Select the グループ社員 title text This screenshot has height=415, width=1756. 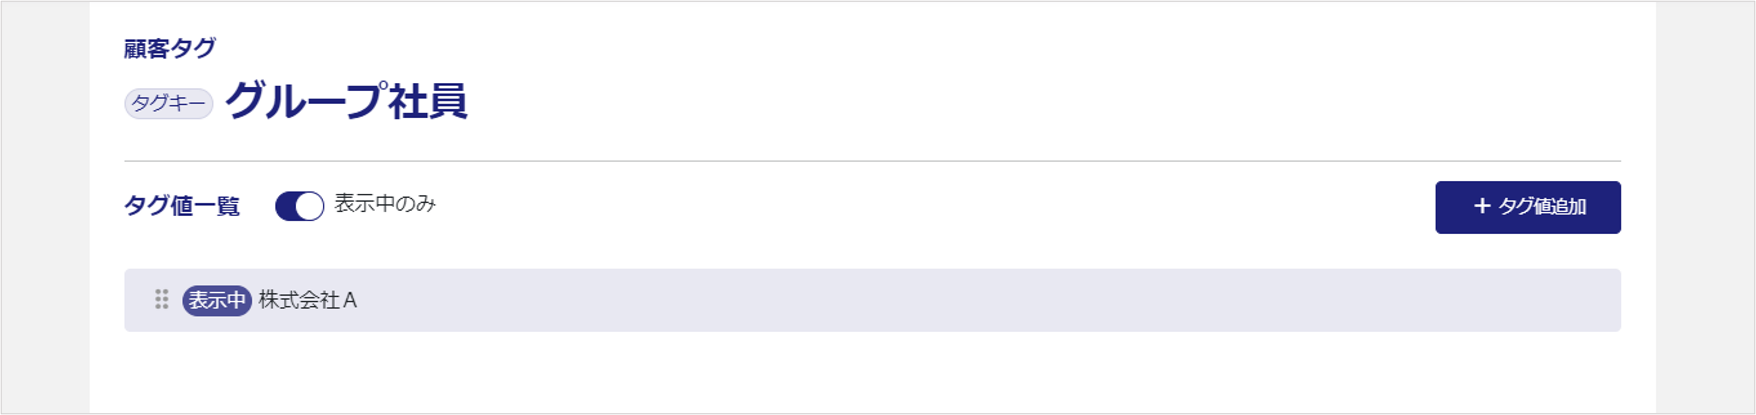(346, 102)
